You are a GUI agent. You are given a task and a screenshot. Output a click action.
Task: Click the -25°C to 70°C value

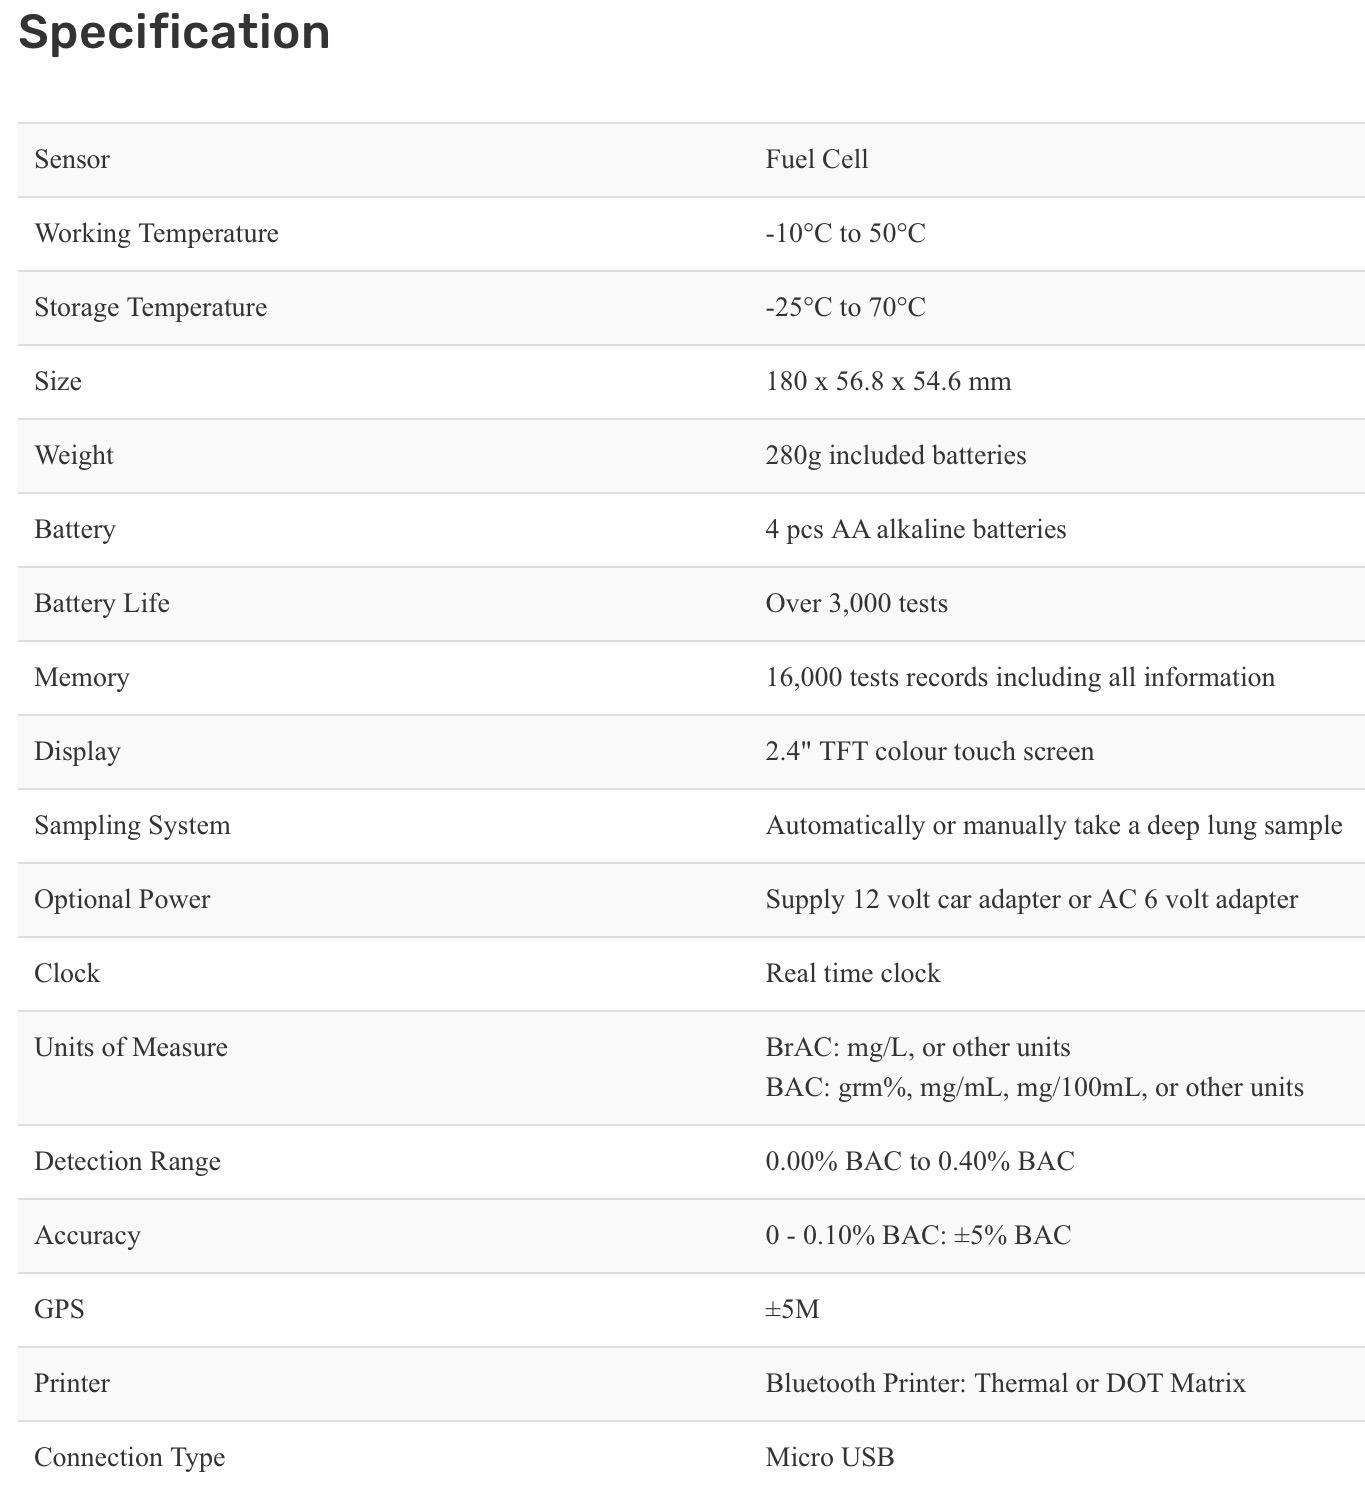click(845, 308)
